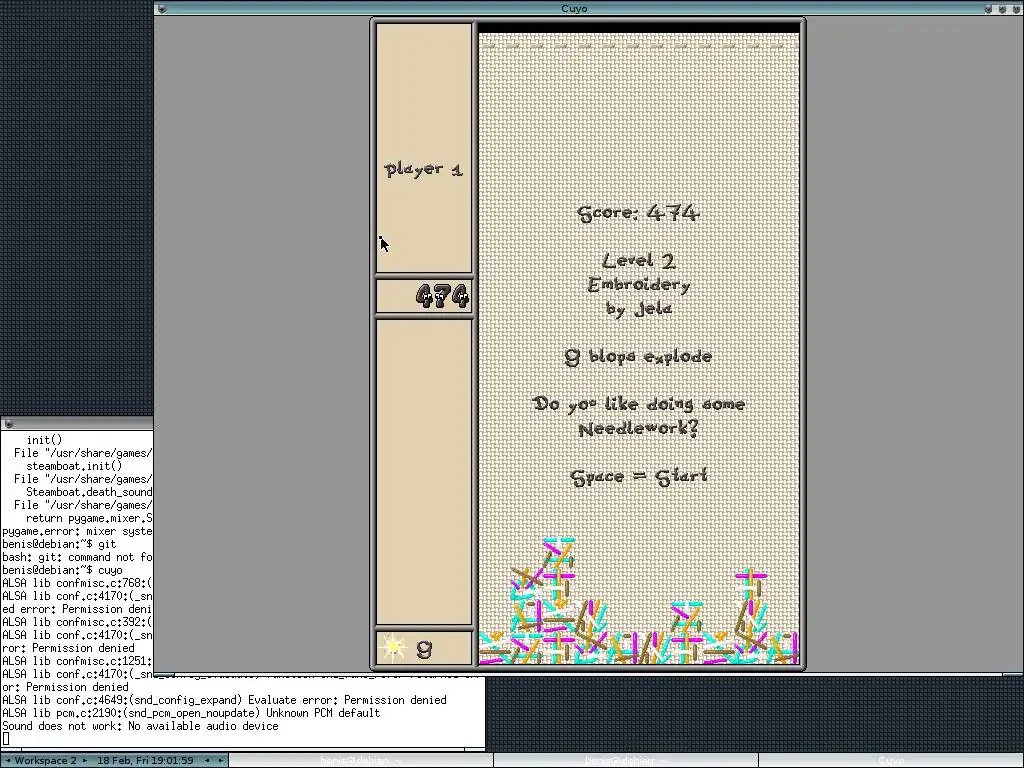Click the 'Needlework?' text
Image resolution: width=1024 pixels, height=768 pixels.
tap(639, 428)
